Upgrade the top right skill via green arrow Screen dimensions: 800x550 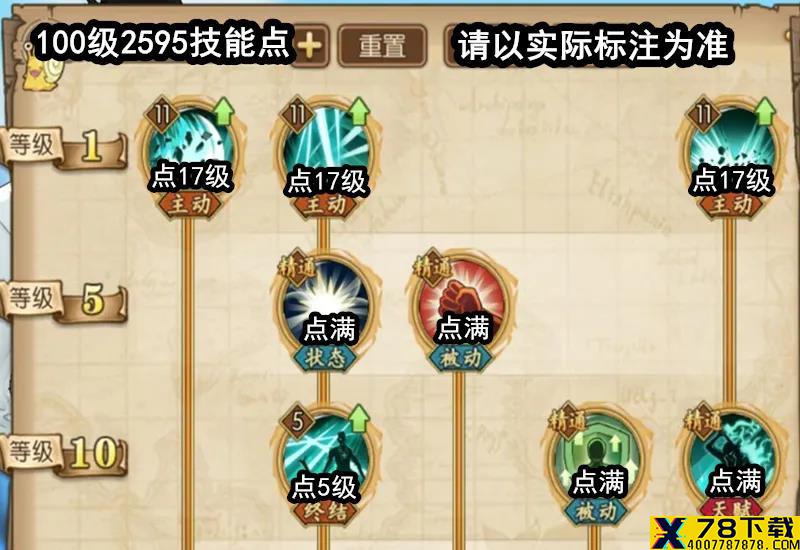764,112
